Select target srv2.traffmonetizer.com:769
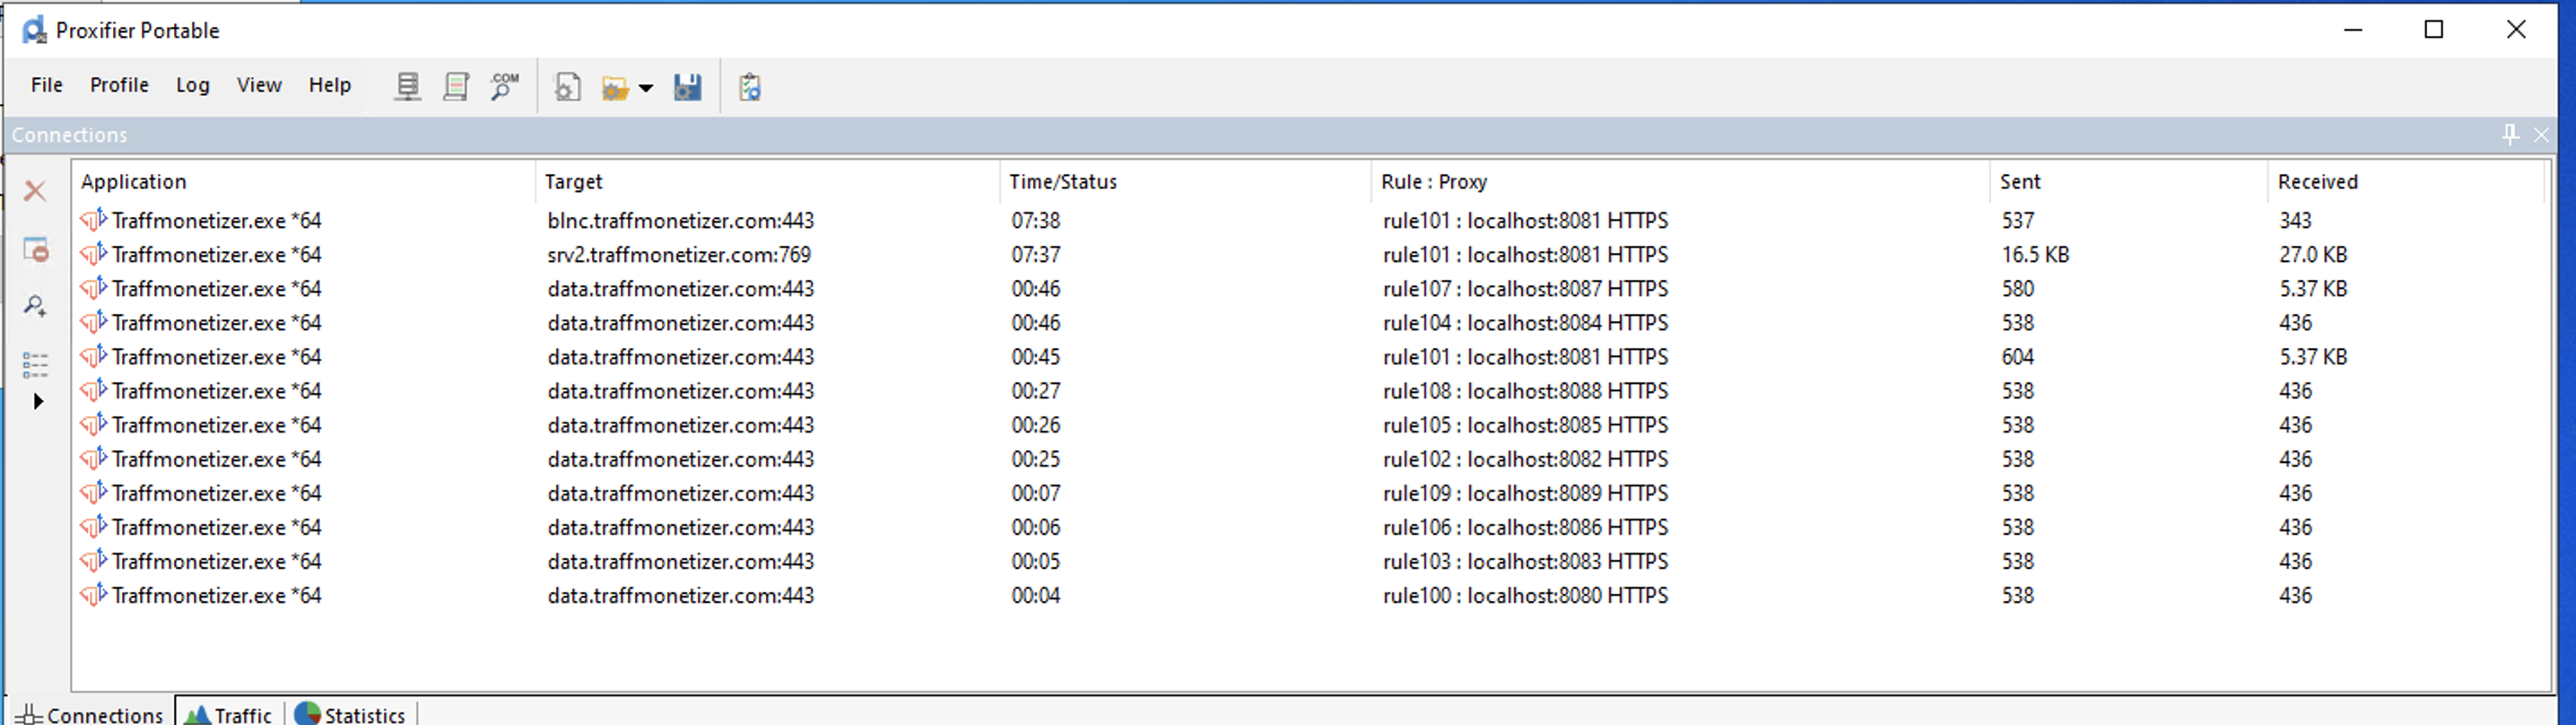This screenshot has width=2576, height=725. (679, 254)
